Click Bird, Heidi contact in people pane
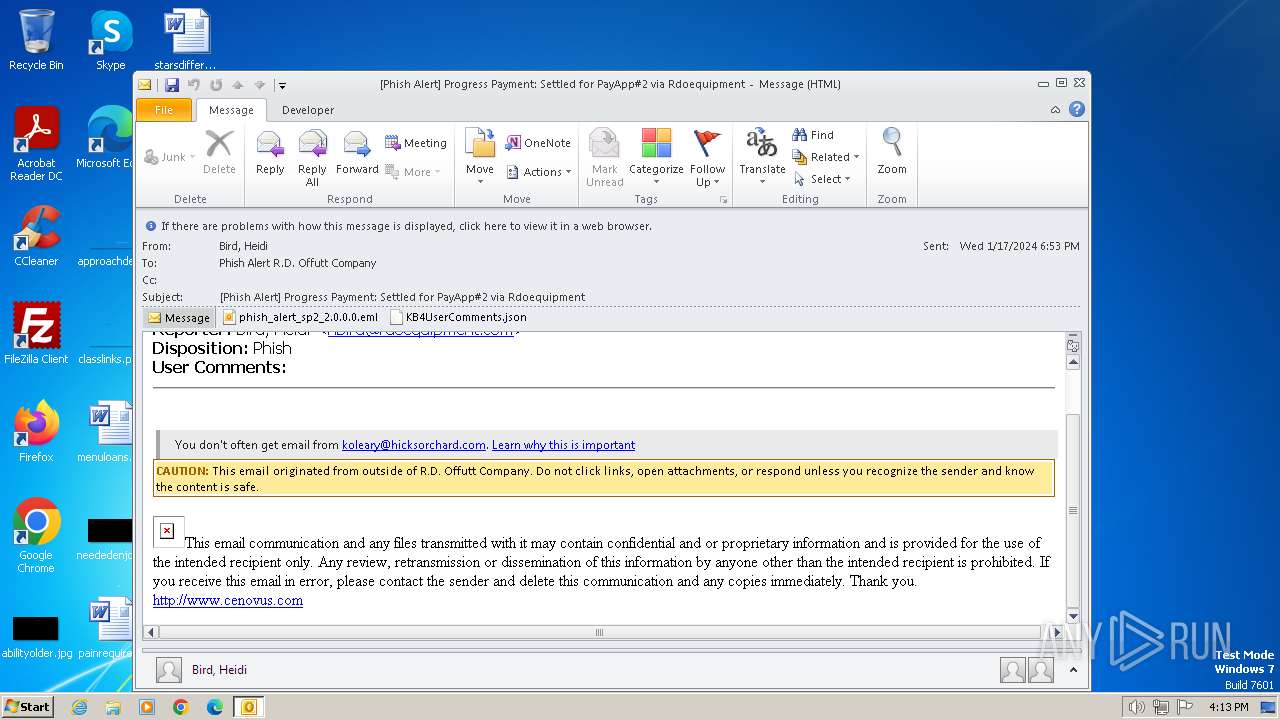 click(x=219, y=670)
